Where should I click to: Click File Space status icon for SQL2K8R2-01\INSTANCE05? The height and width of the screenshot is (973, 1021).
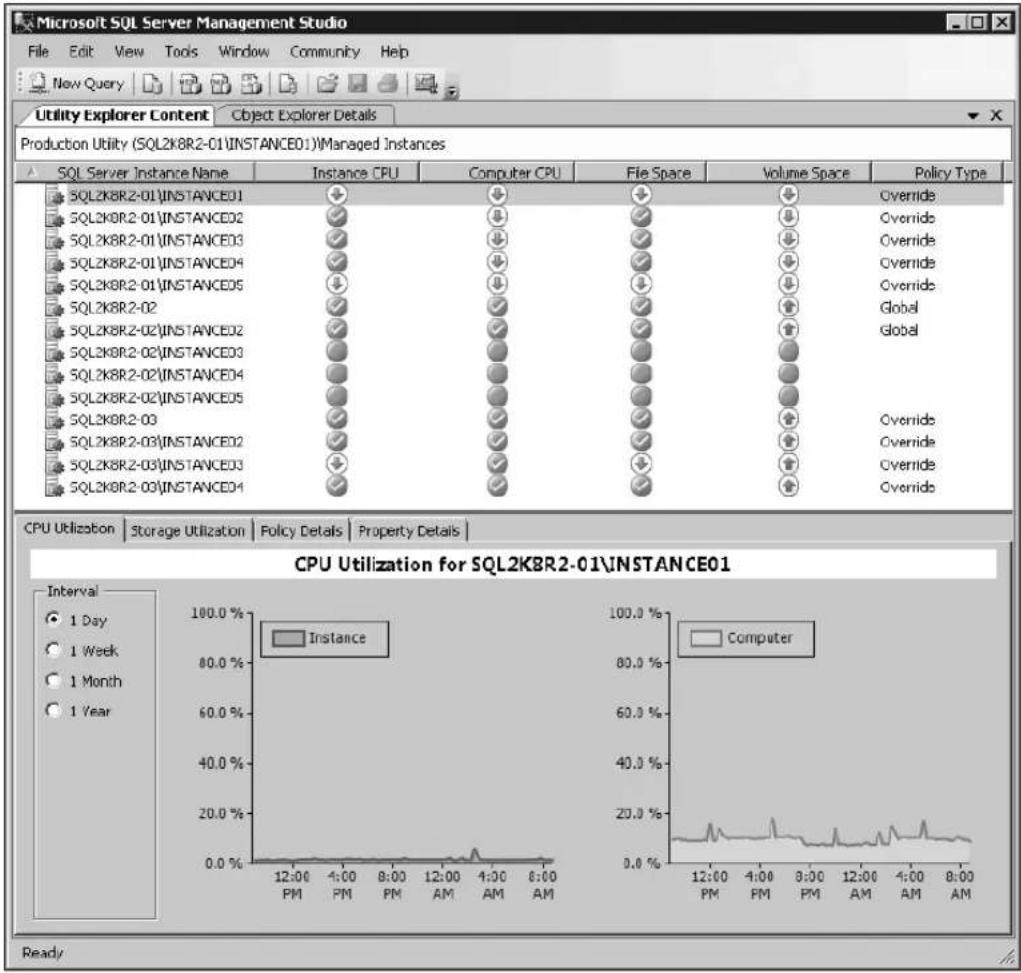pyautogui.click(x=641, y=284)
